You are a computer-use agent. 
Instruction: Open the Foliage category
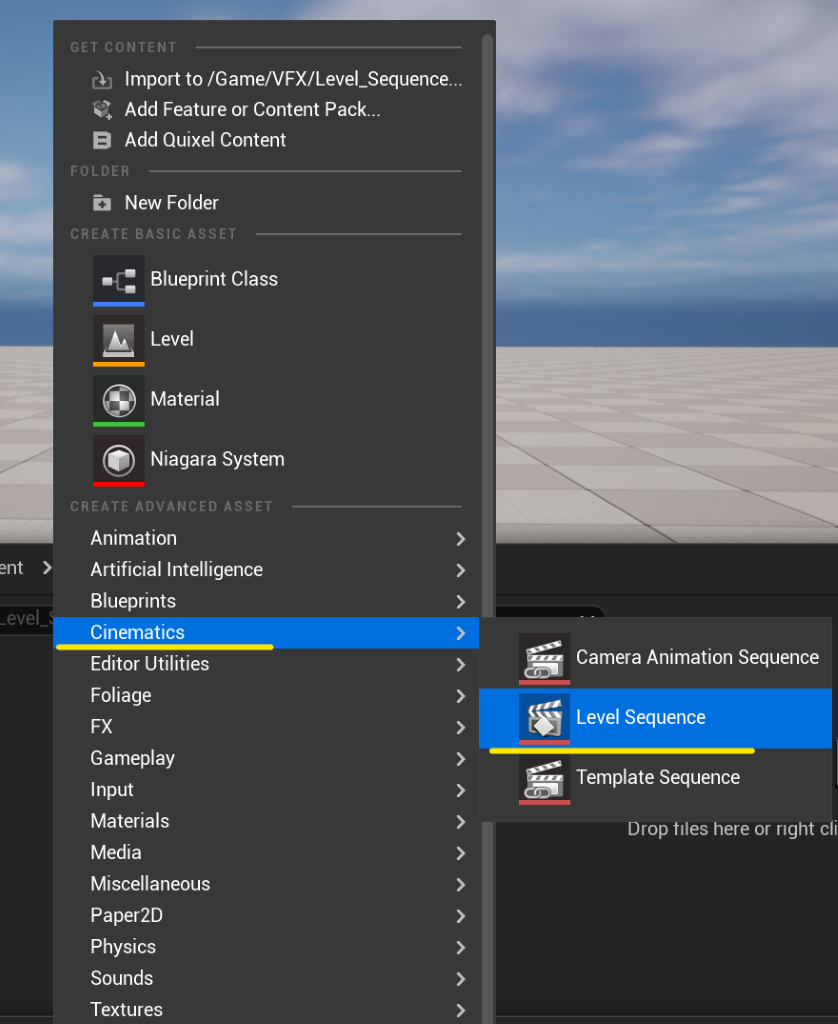(266, 695)
